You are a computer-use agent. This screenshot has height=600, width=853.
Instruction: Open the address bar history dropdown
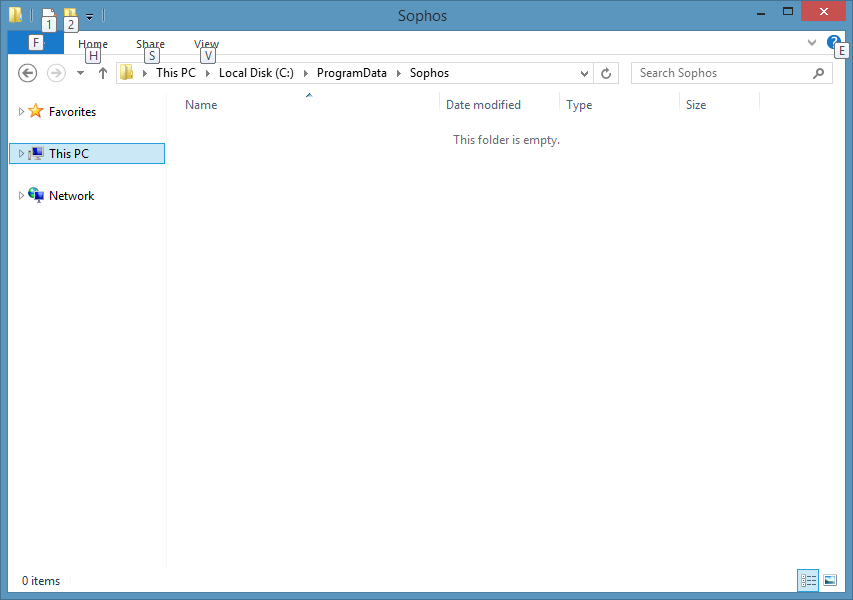pyautogui.click(x=584, y=73)
